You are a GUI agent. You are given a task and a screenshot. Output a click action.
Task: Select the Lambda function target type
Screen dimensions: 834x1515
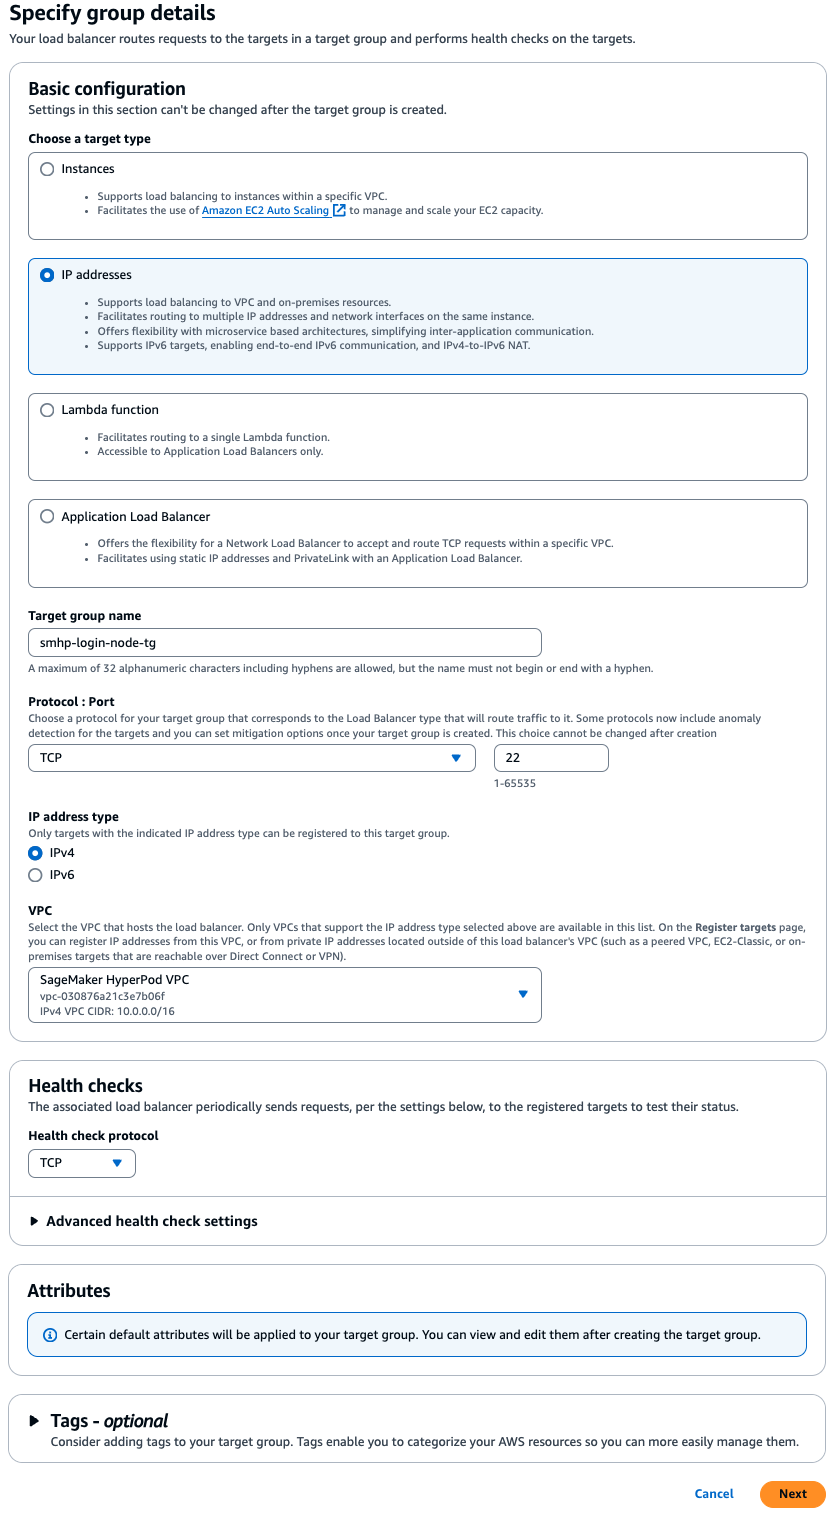click(x=47, y=409)
